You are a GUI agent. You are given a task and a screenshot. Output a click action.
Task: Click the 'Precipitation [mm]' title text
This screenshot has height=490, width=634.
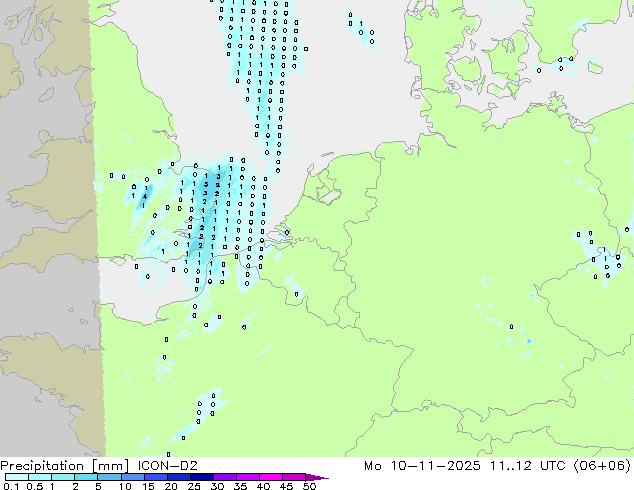64,466
